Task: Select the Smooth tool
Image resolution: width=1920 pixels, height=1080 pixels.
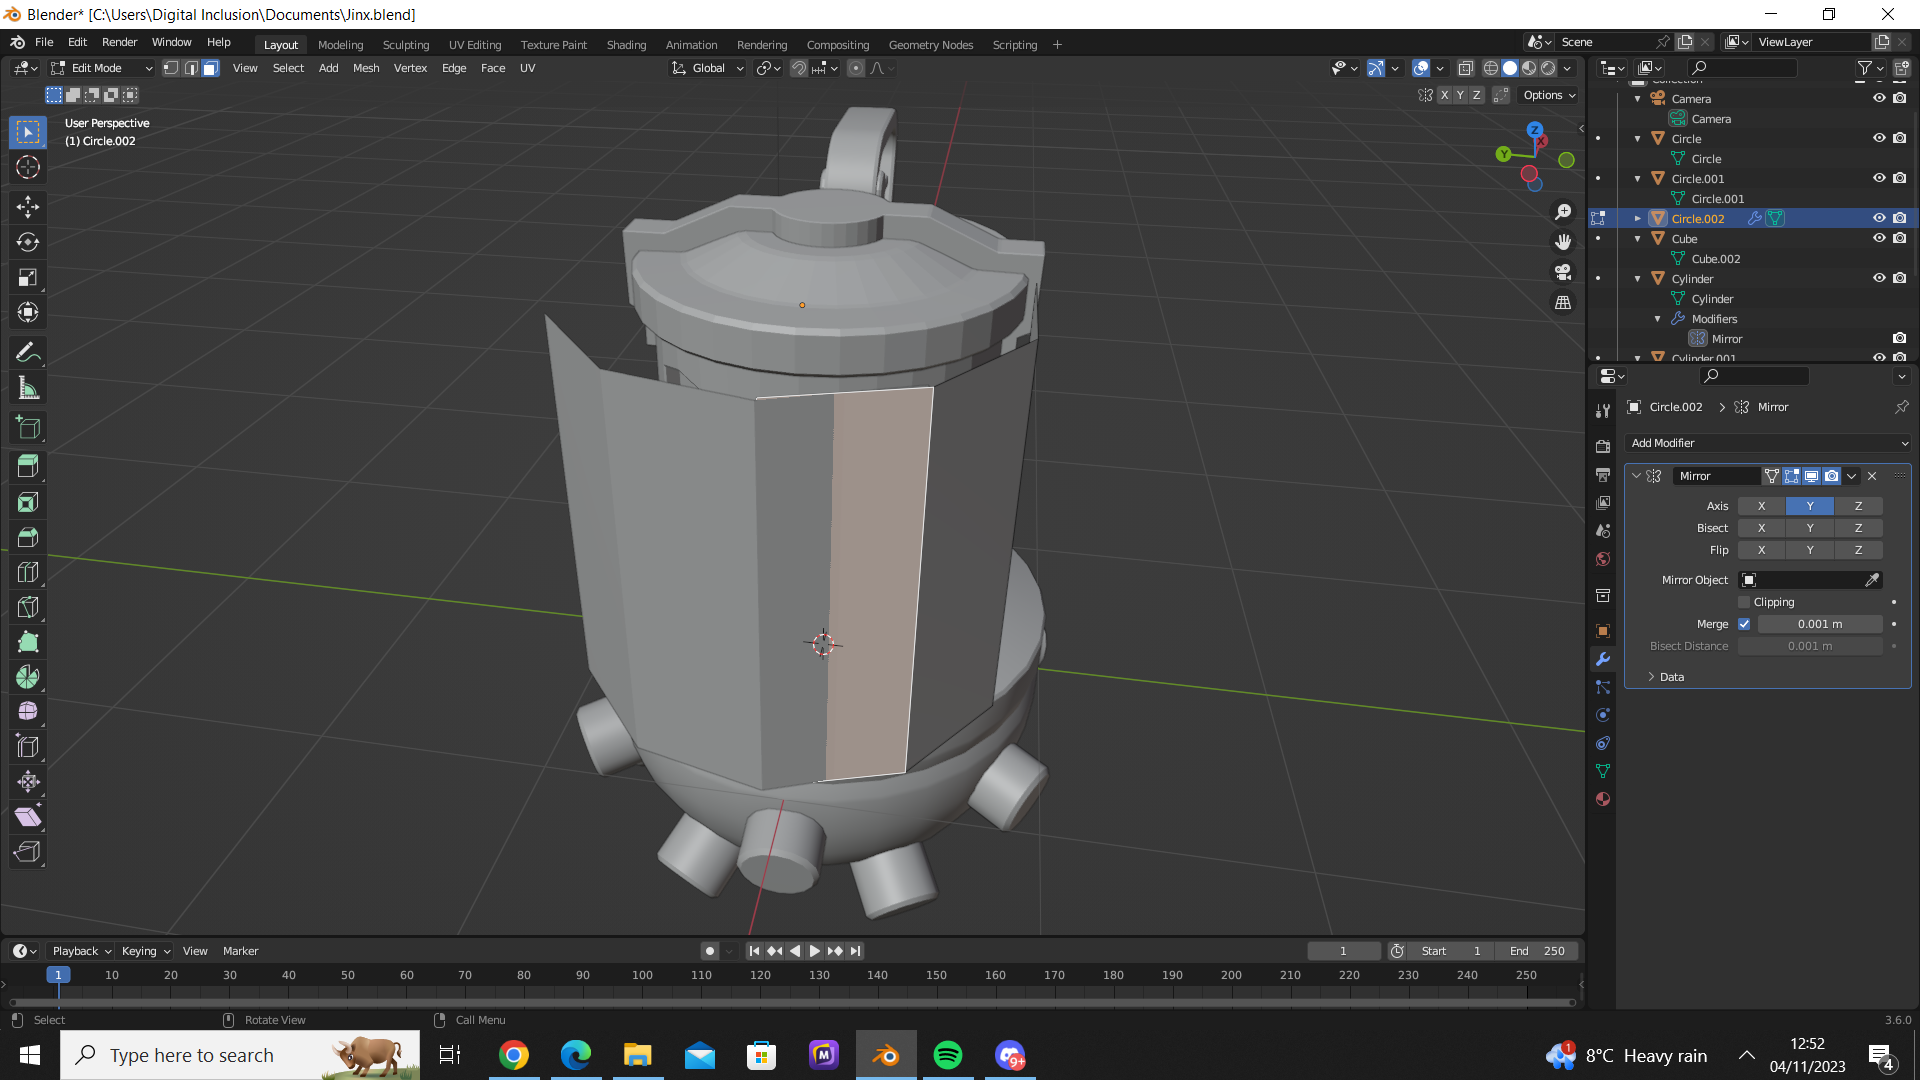Action: point(28,711)
